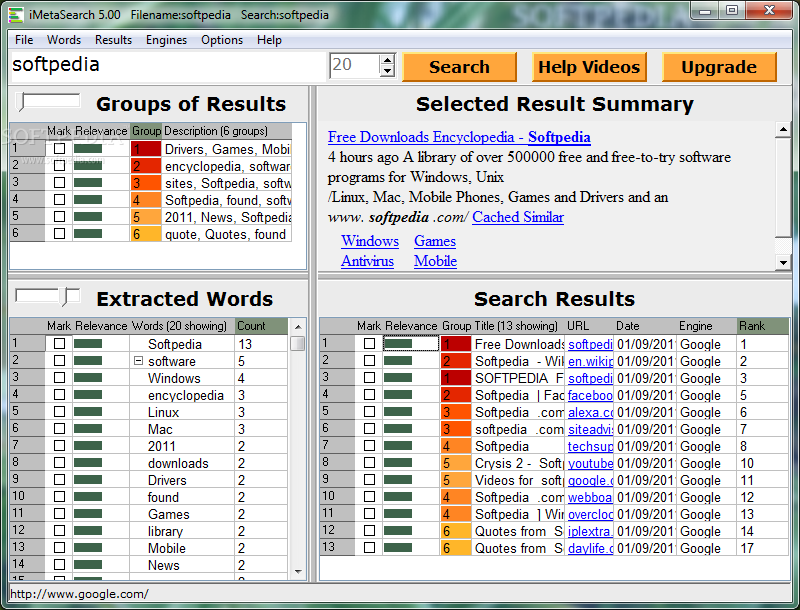The width and height of the screenshot is (800, 610).
Task: Click the yellow group 6 cell for the dayli.fe result
Action: tap(456, 548)
